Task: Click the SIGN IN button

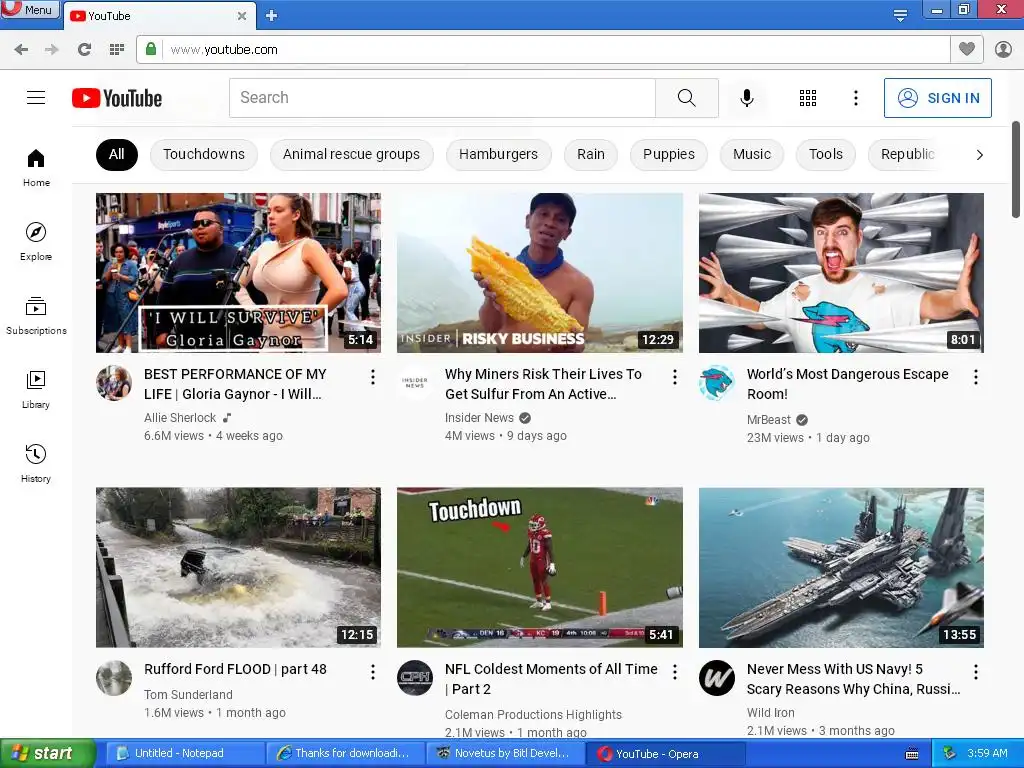Action: tap(938, 98)
